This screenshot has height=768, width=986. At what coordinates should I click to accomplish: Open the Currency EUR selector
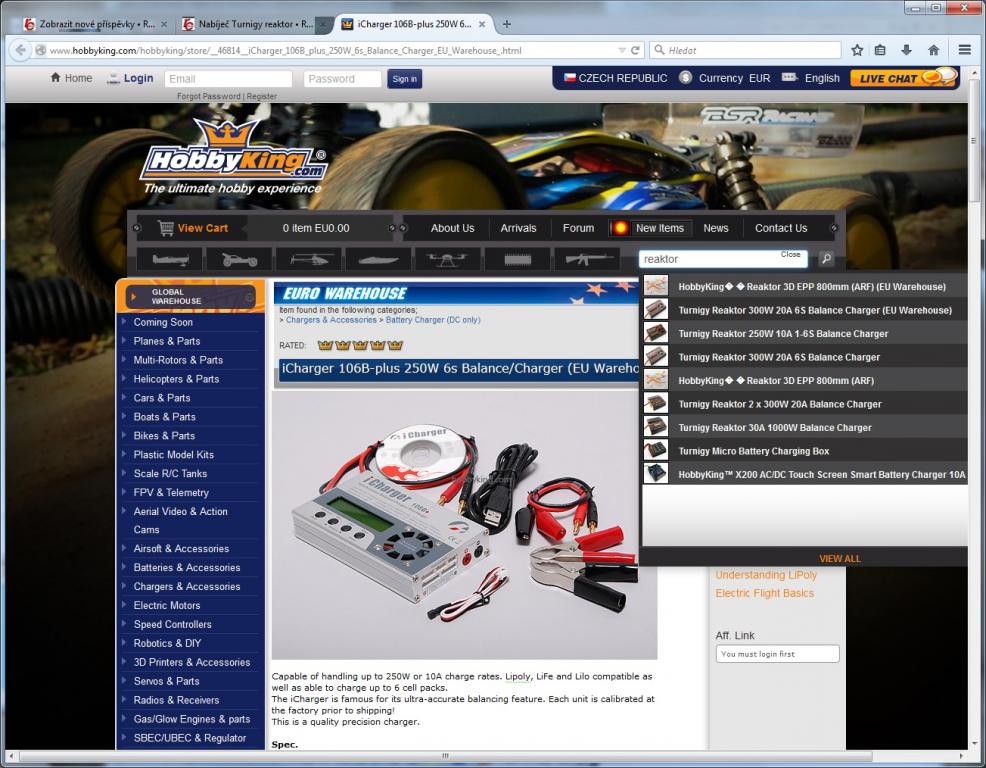point(725,78)
